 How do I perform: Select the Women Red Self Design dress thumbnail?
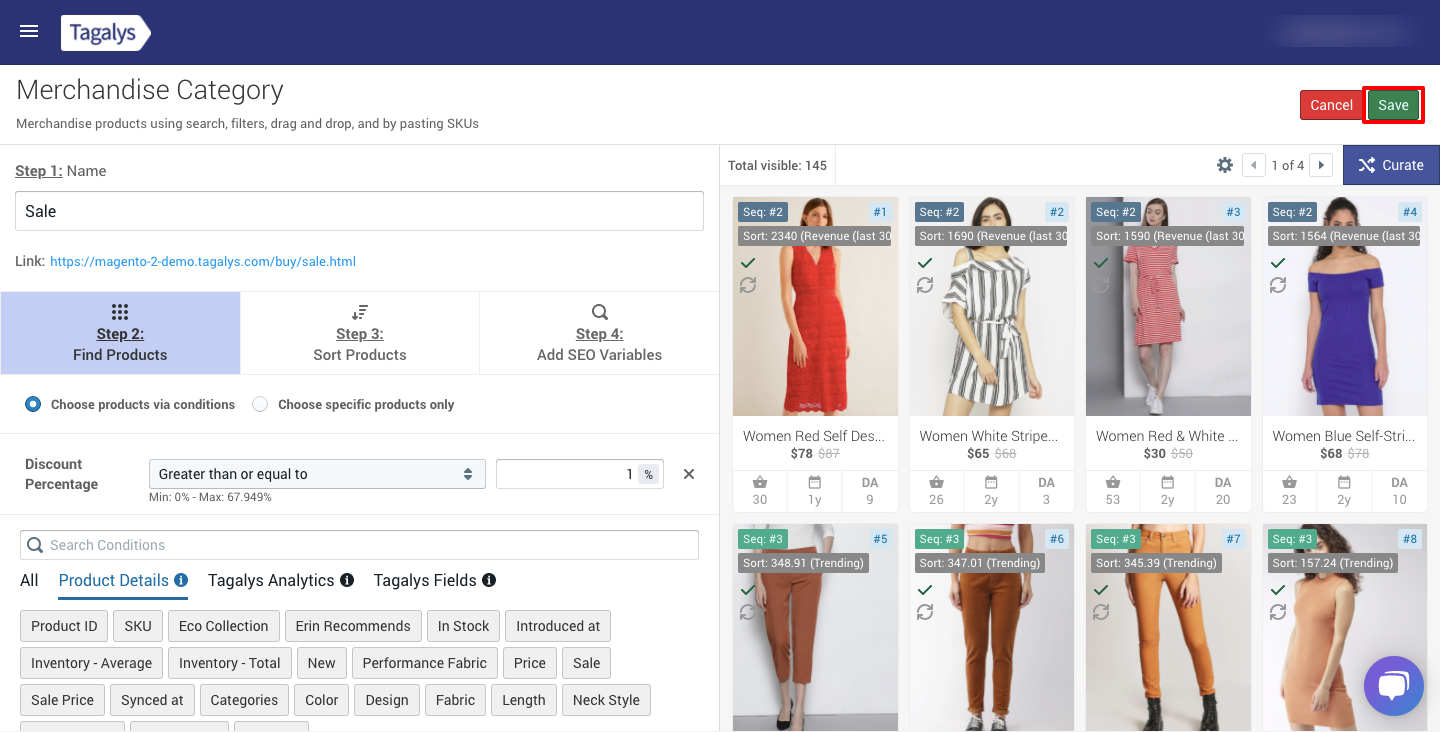point(816,306)
